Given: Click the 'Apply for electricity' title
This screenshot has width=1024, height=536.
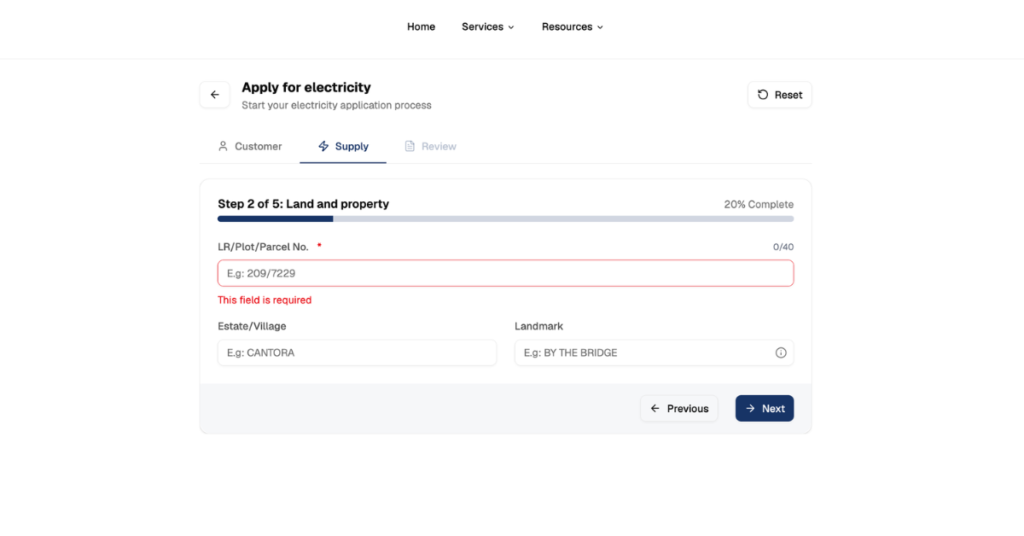Looking at the screenshot, I should pos(306,87).
